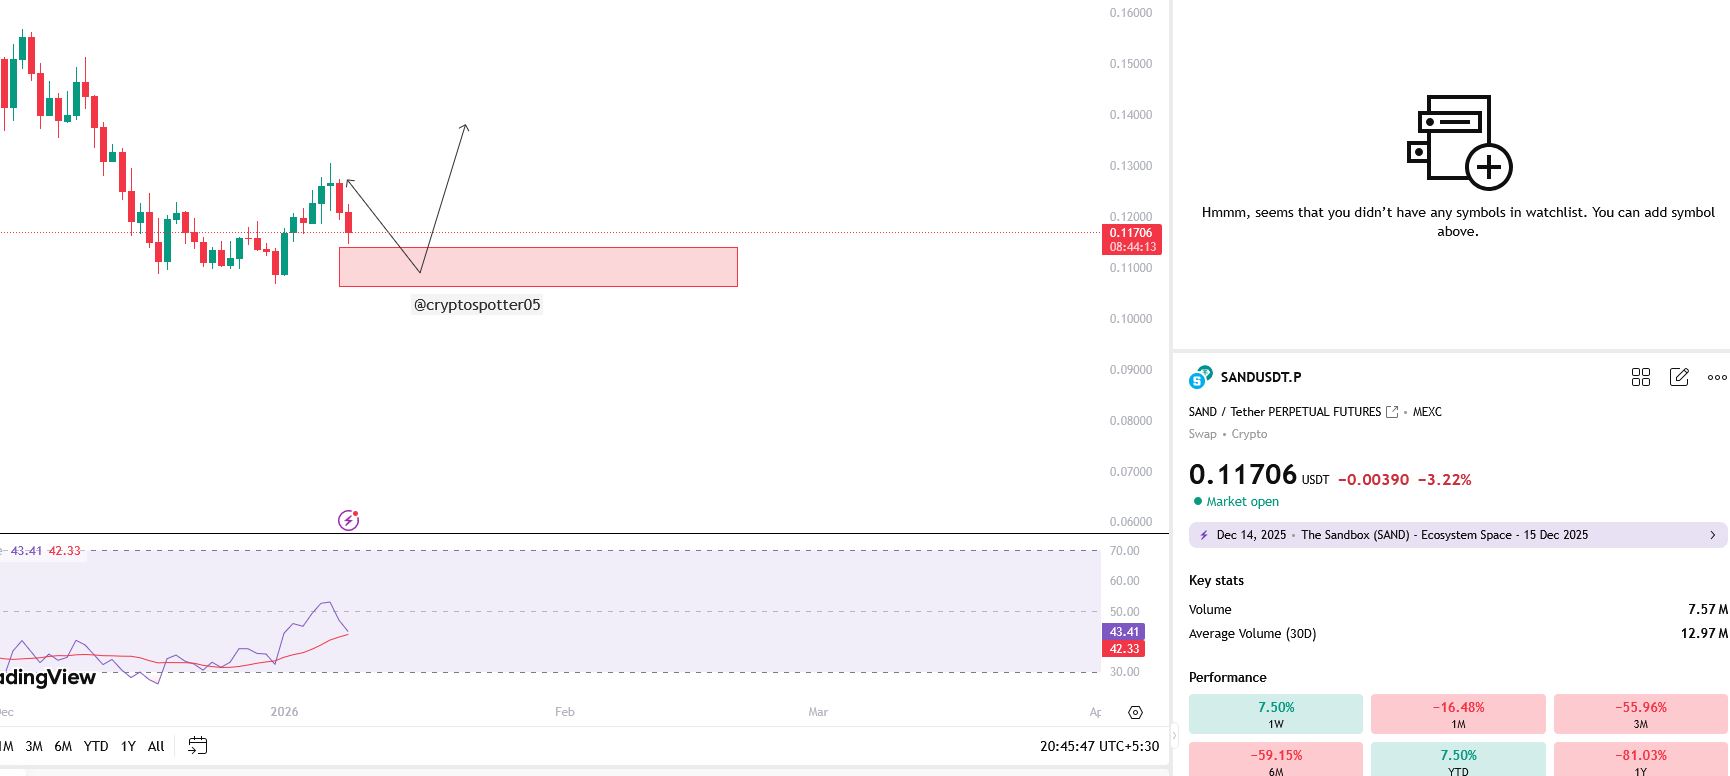
Task: Click the 6M performance tile showing -59.15%
Action: (x=1276, y=759)
